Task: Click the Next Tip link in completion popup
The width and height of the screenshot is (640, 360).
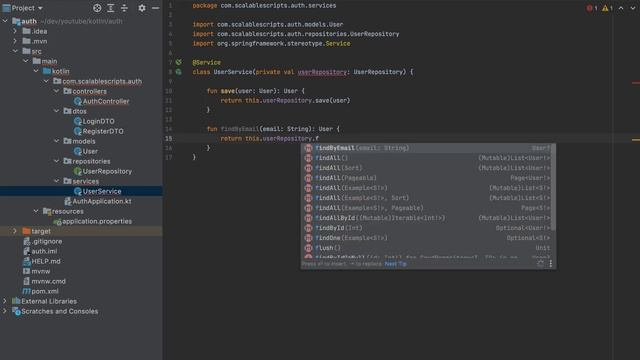Action: point(395,264)
